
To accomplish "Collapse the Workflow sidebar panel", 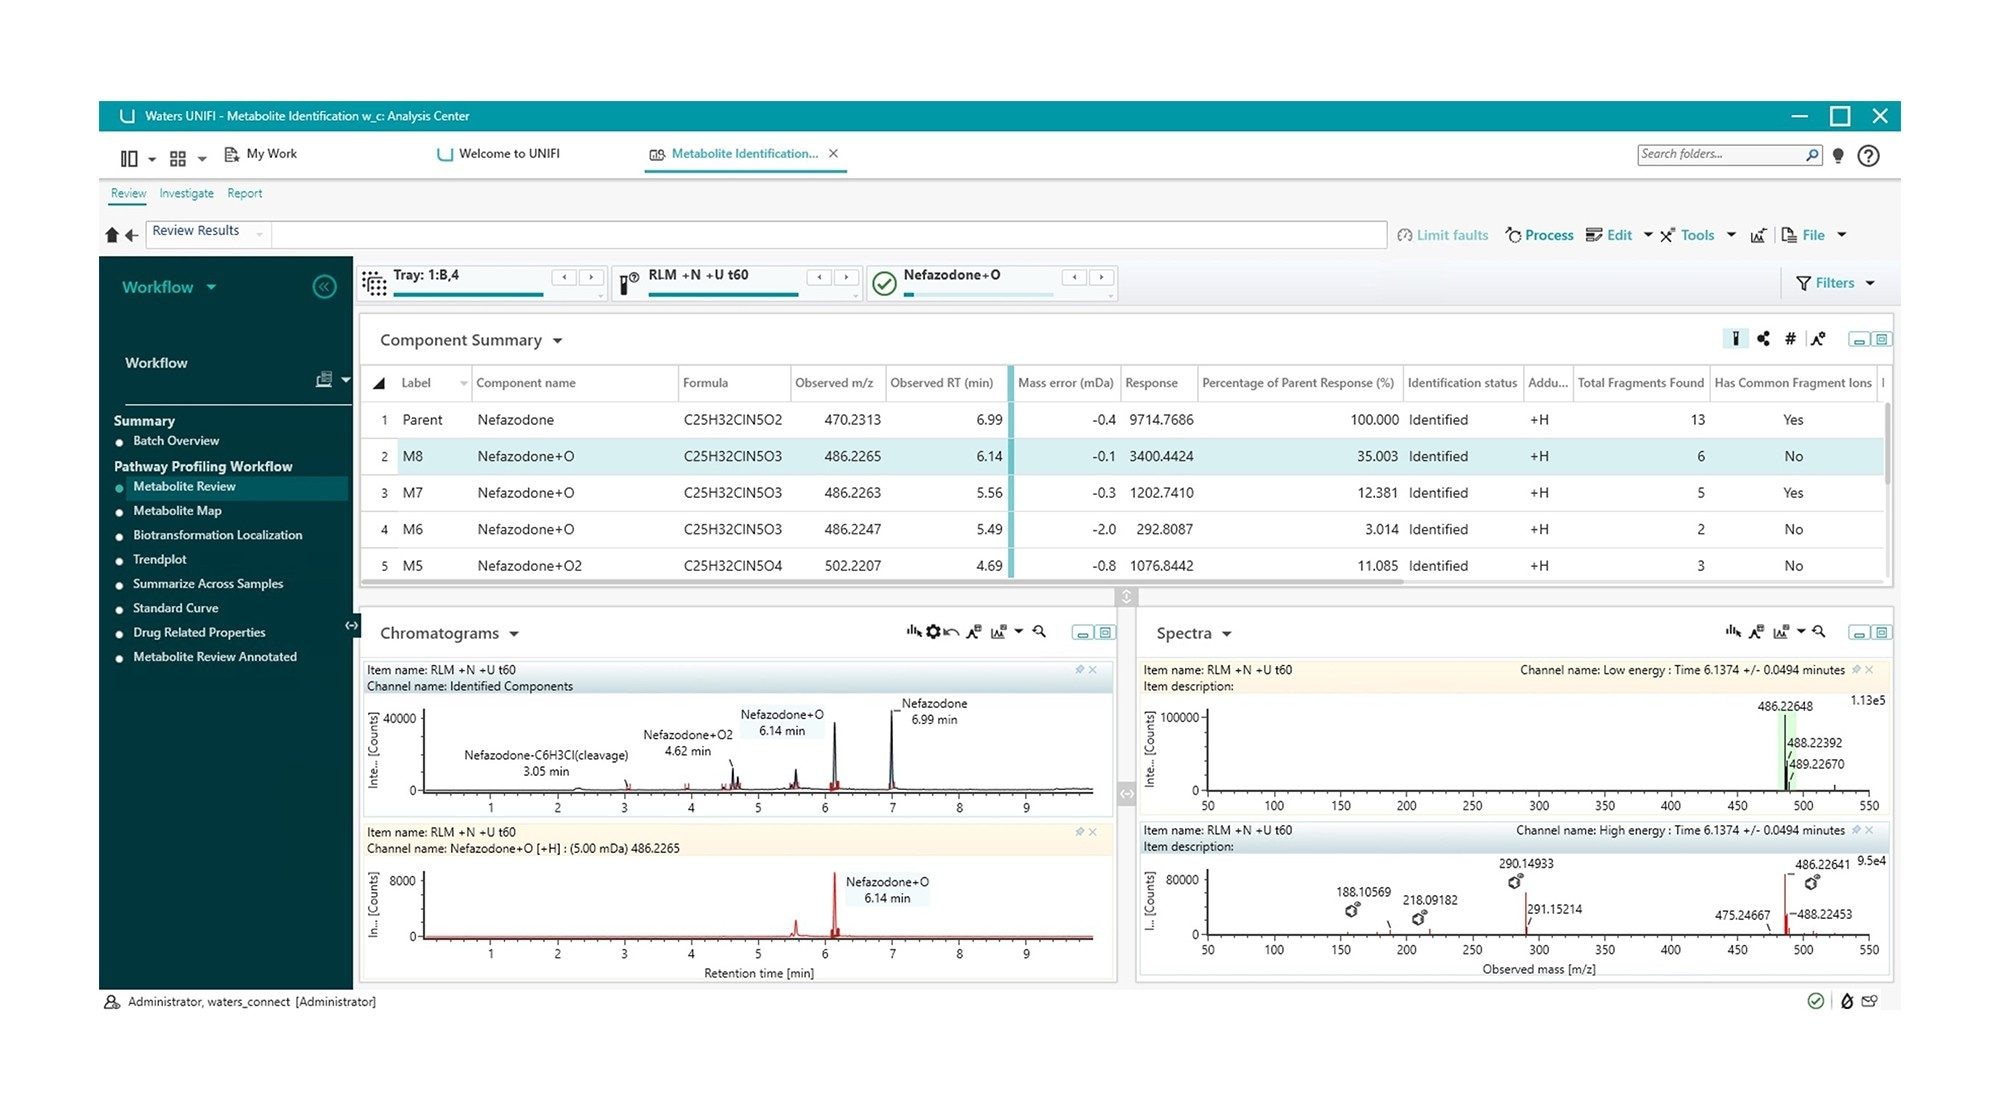I will [x=324, y=287].
